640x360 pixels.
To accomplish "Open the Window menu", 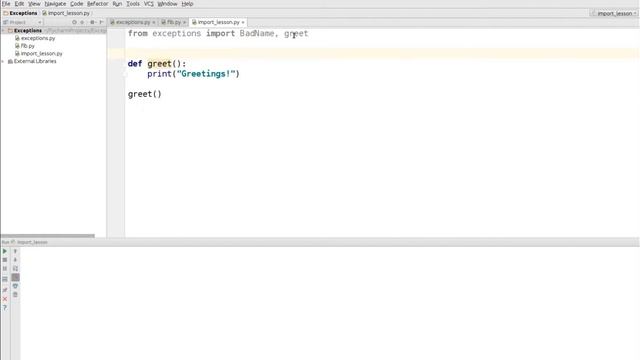I will pos(167,4).
